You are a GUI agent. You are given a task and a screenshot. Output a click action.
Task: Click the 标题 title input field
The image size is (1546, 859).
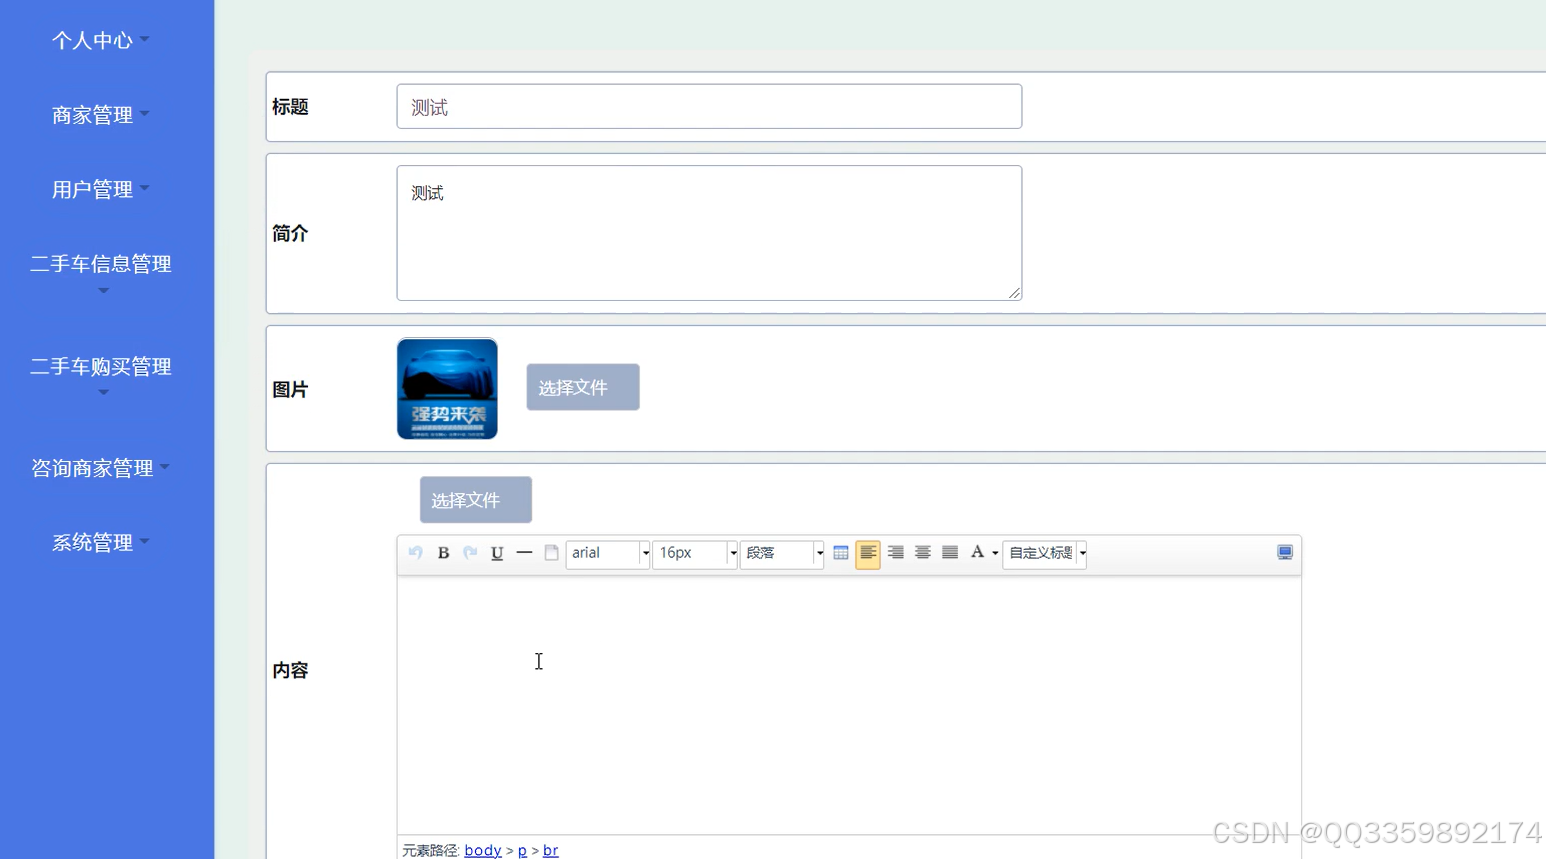click(x=709, y=107)
